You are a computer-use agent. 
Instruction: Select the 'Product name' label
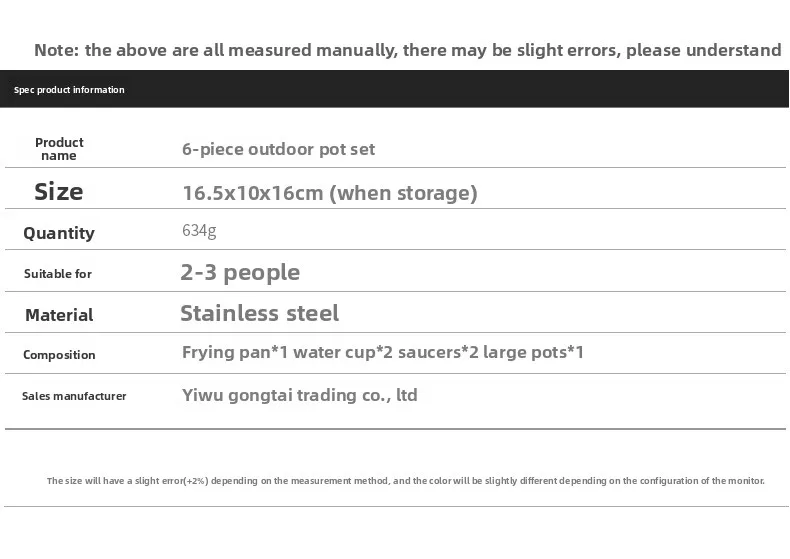point(59,149)
